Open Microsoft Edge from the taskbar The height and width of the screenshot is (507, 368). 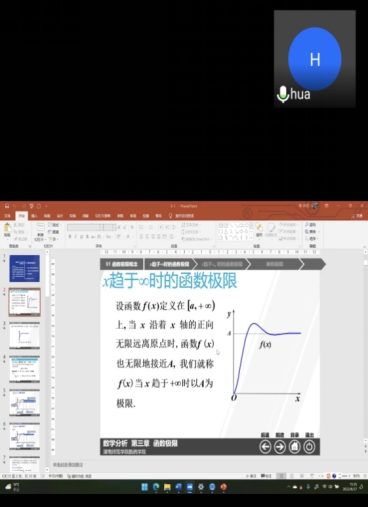coord(156,487)
